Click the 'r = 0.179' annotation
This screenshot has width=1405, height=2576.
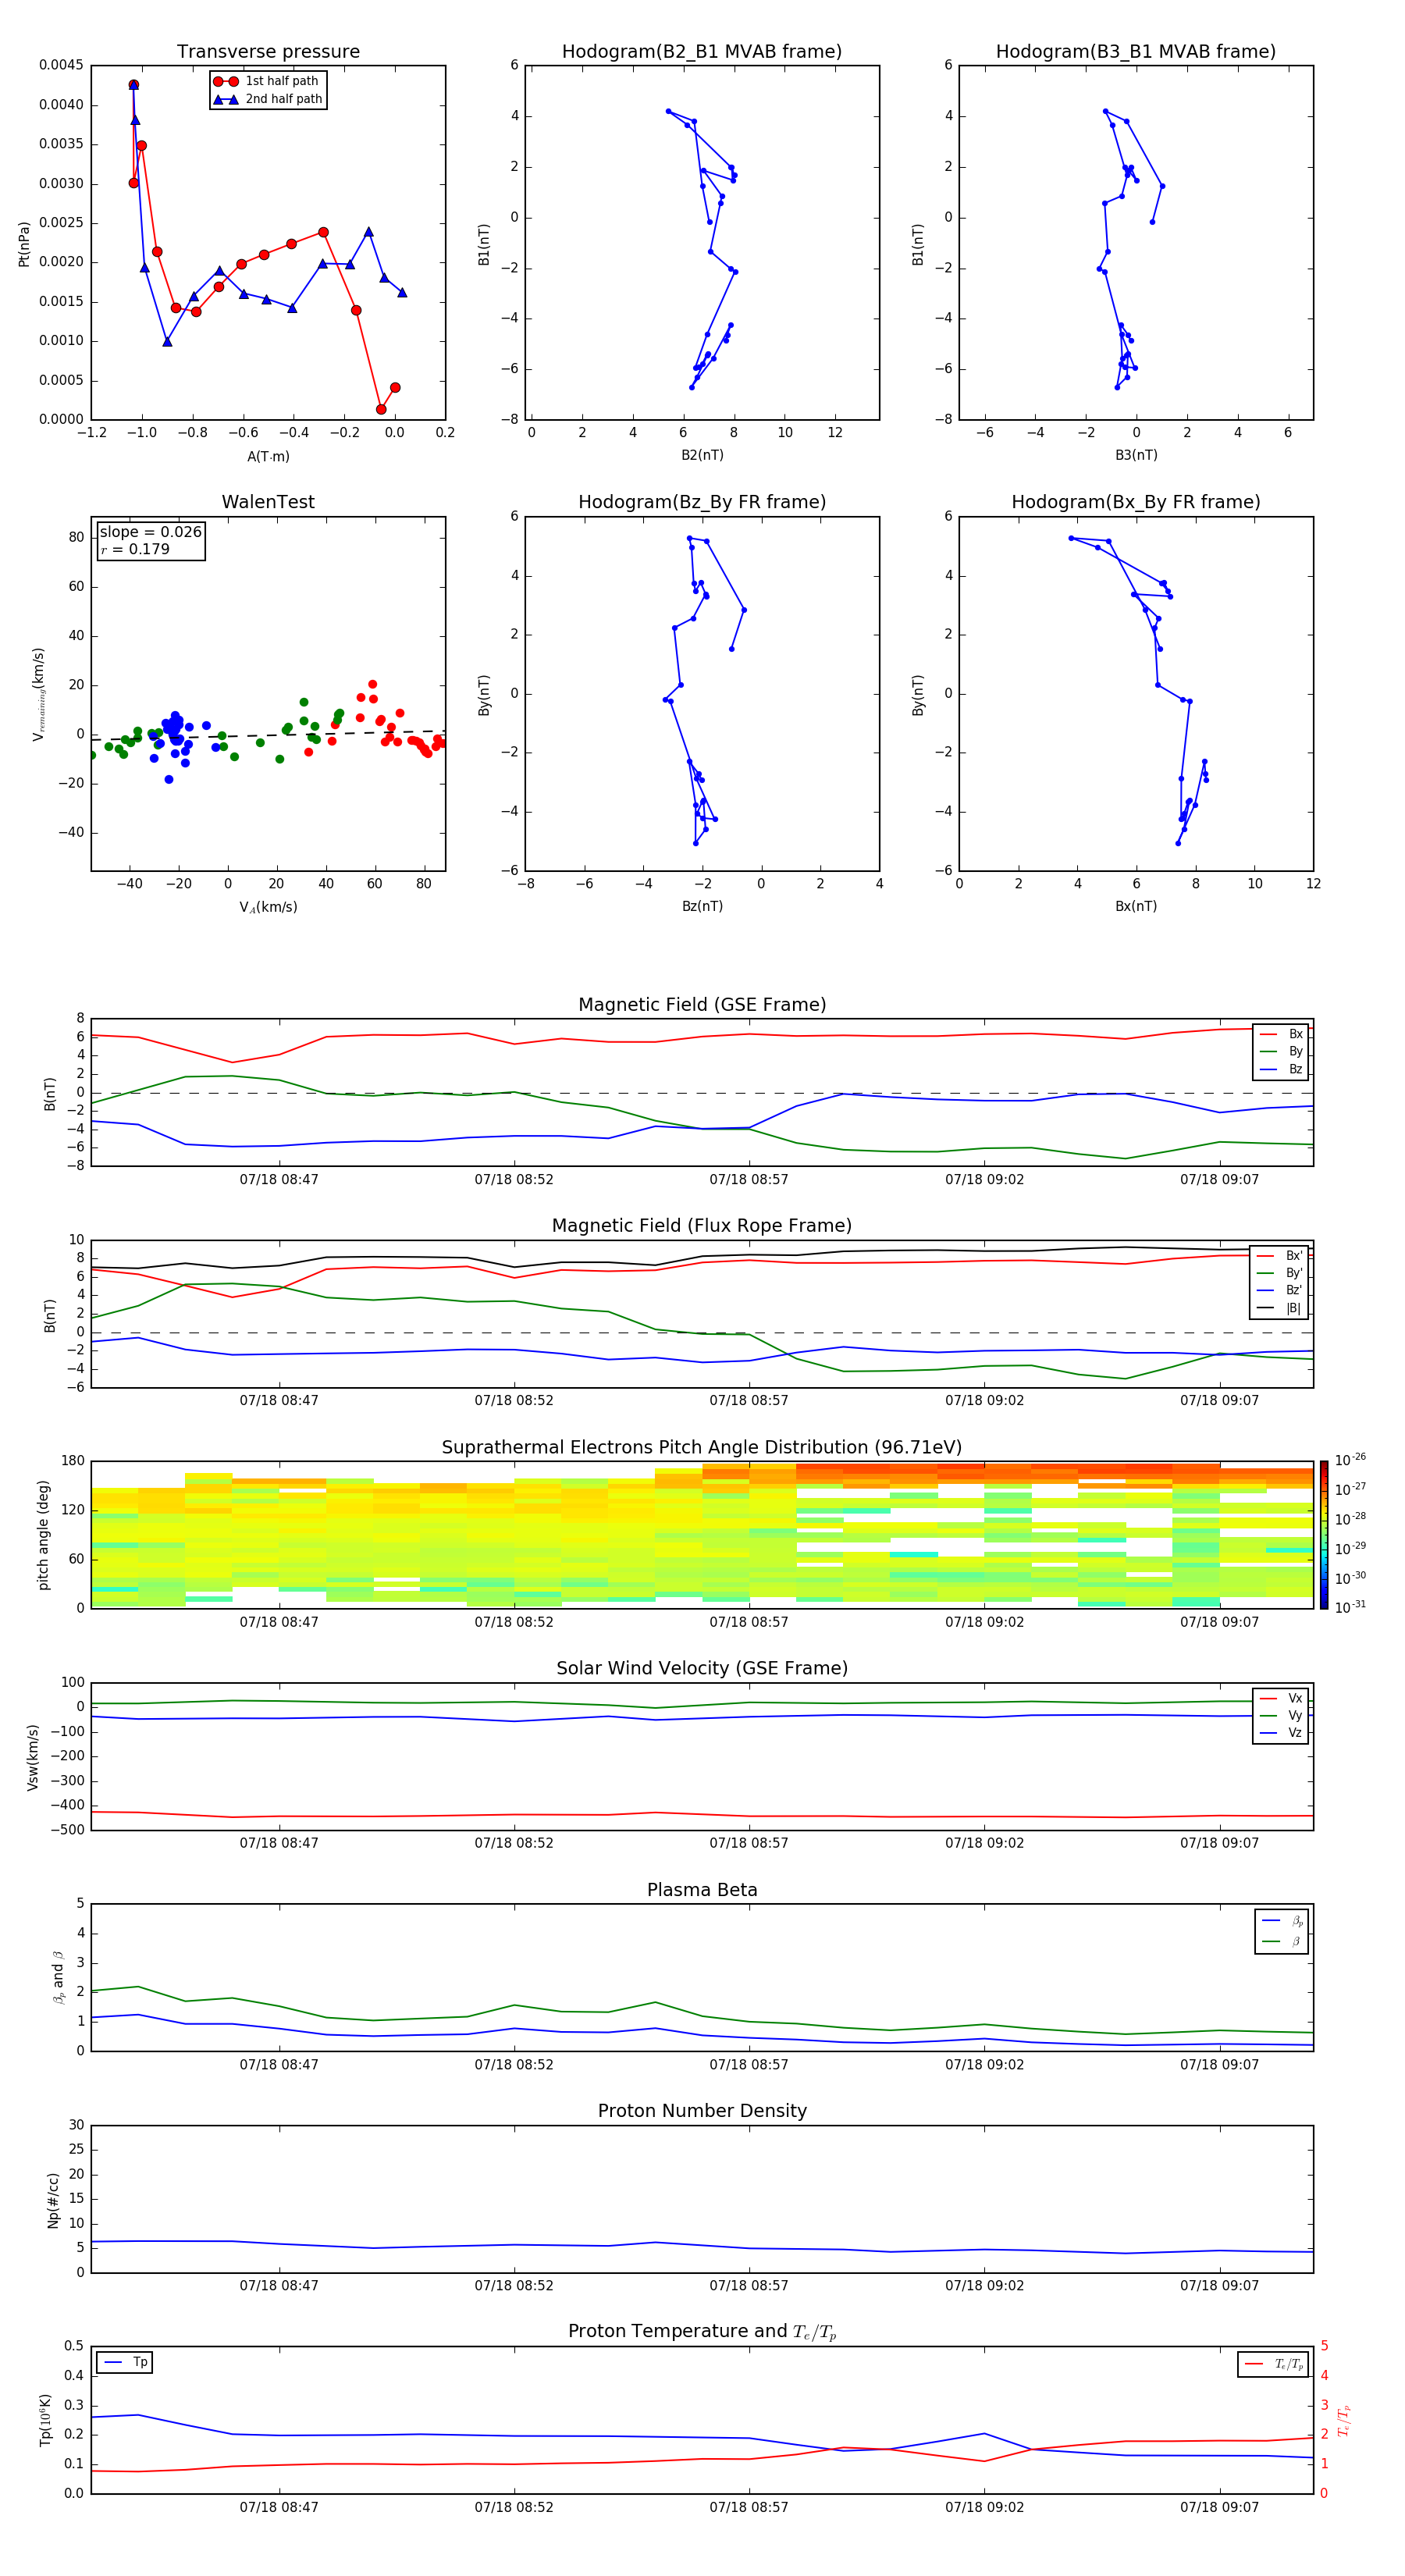pyautogui.click(x=135, y=549)
